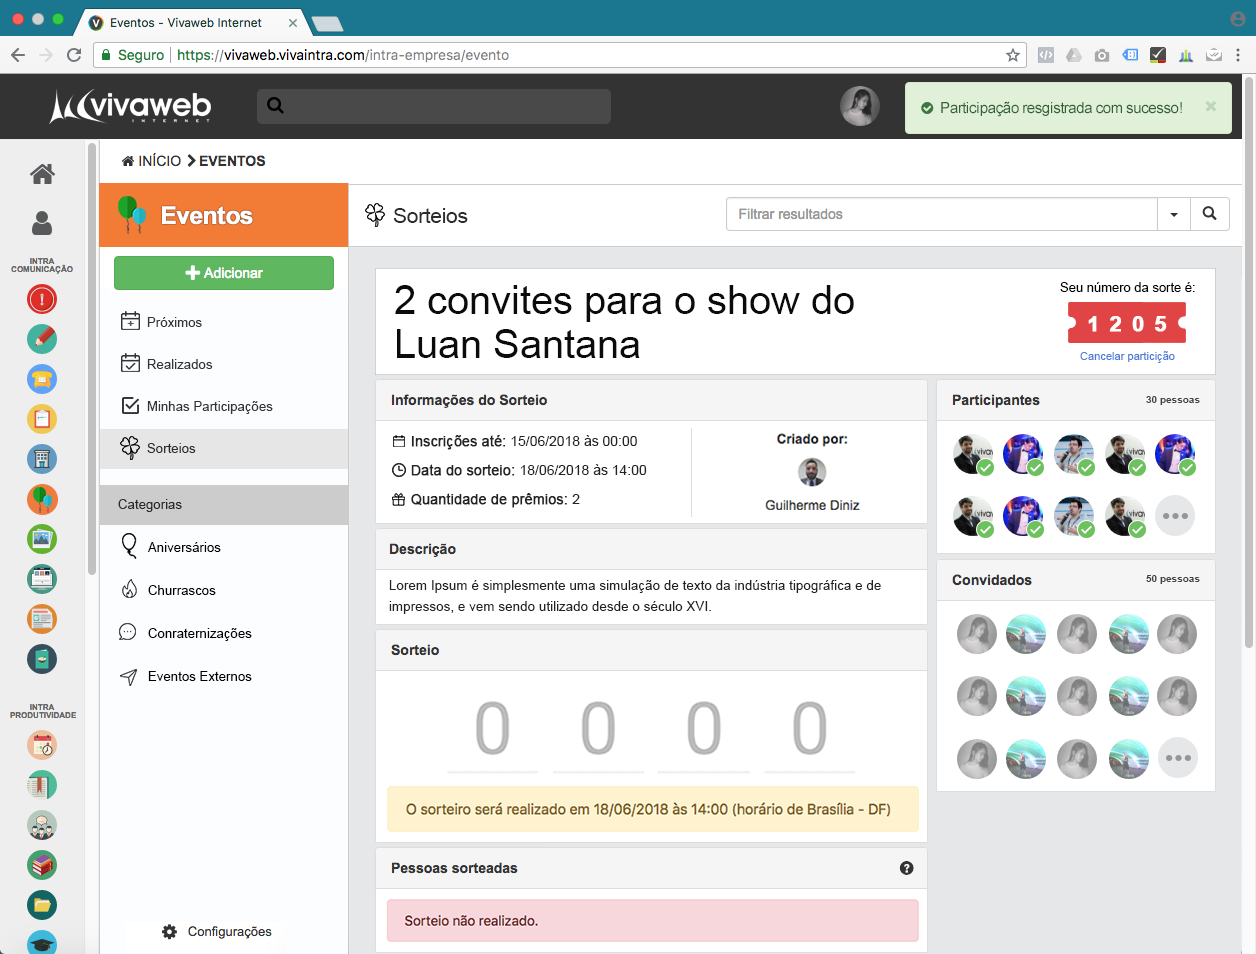The height and width of the screenshot is (954, 1256).
Task: Open the Churrascos category
Action: coord(181,590)
